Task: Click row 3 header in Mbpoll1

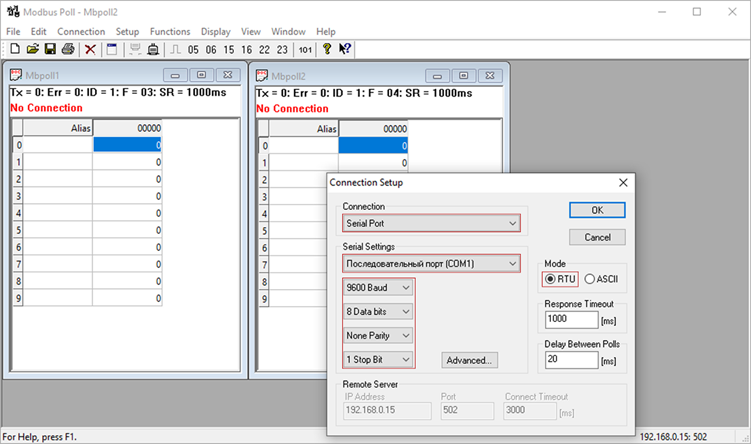Action: pyautogui.click(x=18, y=196)
